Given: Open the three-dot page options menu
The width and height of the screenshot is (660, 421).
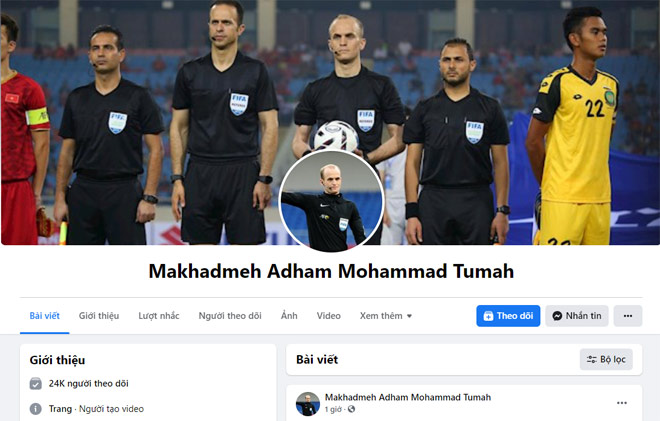Looking at the screenshot, I should (628, 316).
